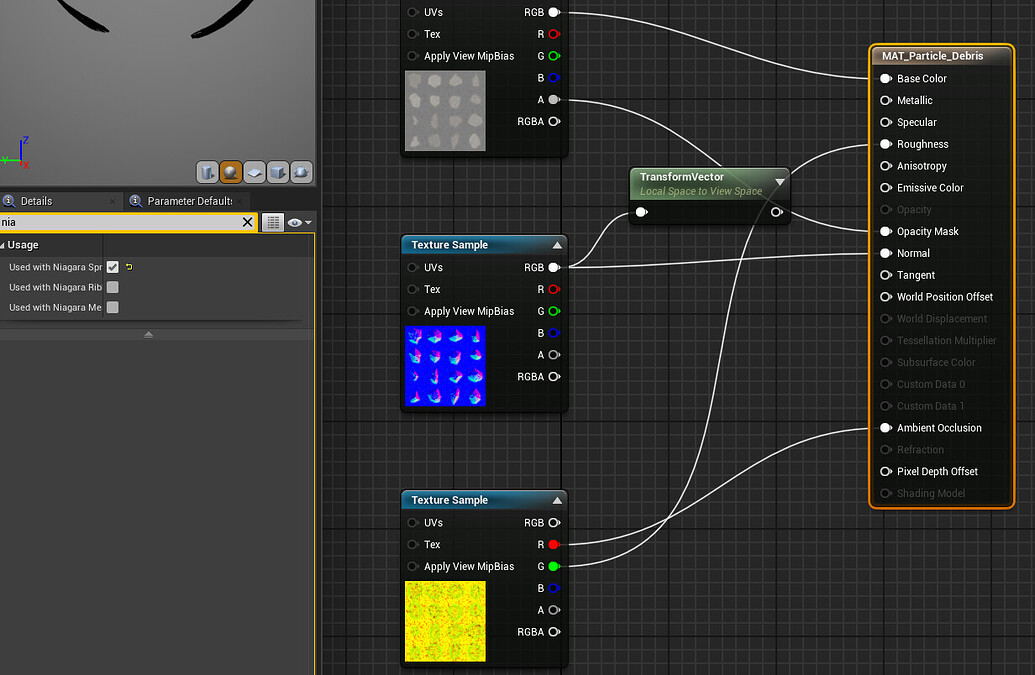Click the yellow texture thumbnail preview
Viewport: 1035px width, 675px height.
(445, 621)
